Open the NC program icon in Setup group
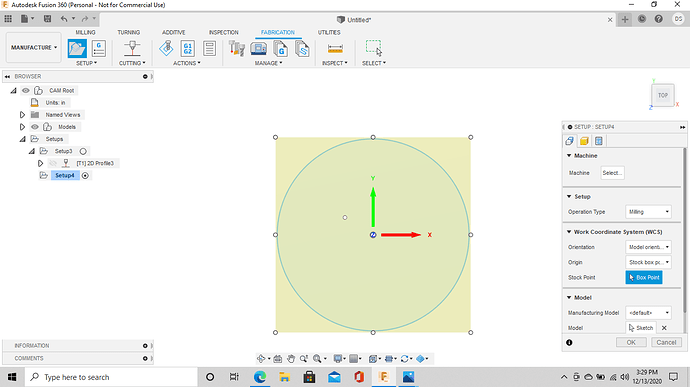The width and height of the screenshot is (690, 387). (99, 48)
